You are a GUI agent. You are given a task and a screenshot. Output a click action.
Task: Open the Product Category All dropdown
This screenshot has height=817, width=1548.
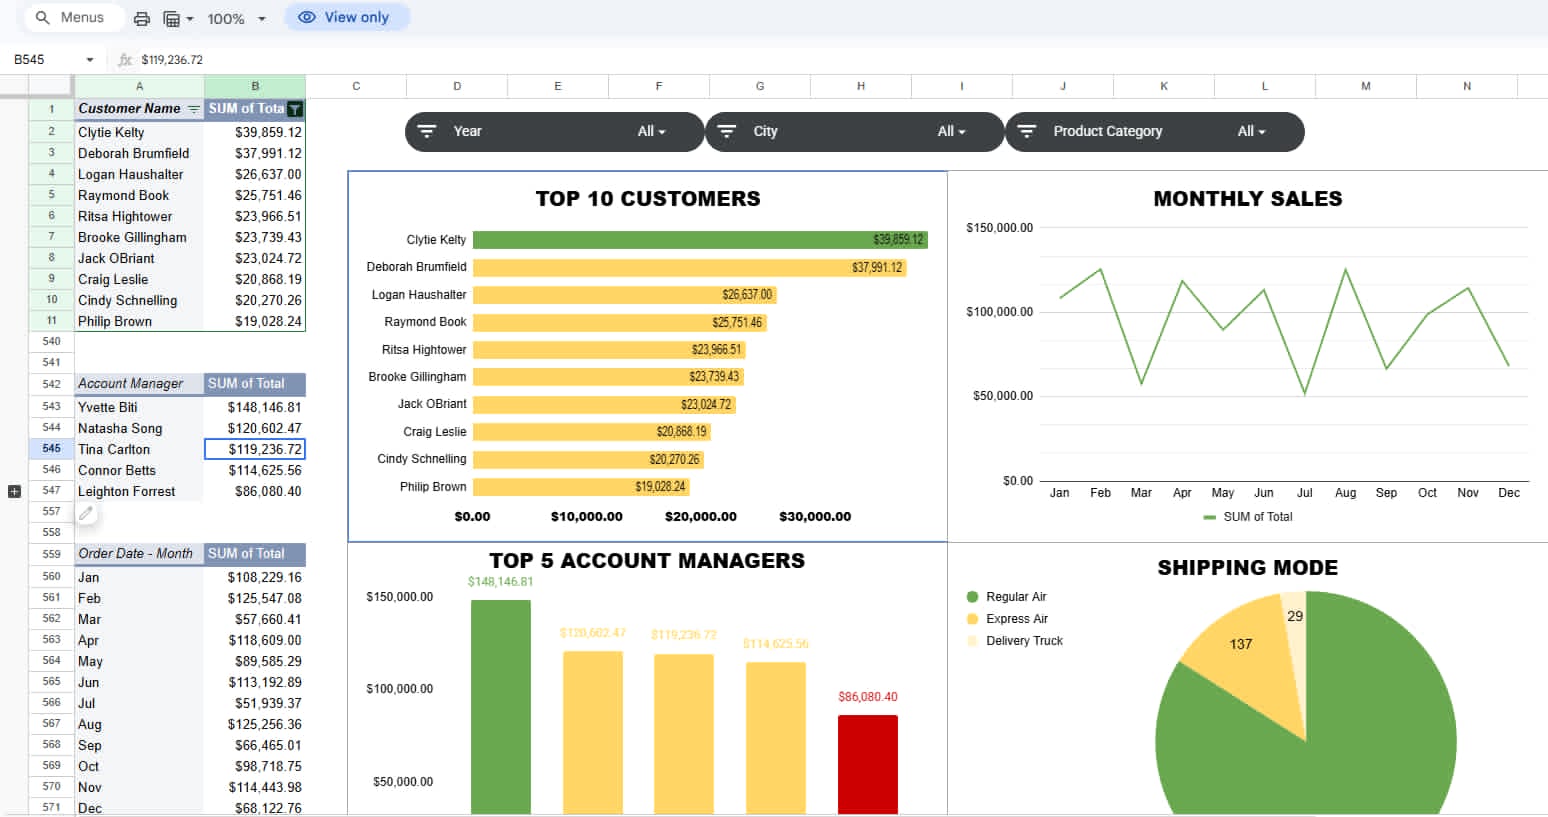[x=1252, y=131]
